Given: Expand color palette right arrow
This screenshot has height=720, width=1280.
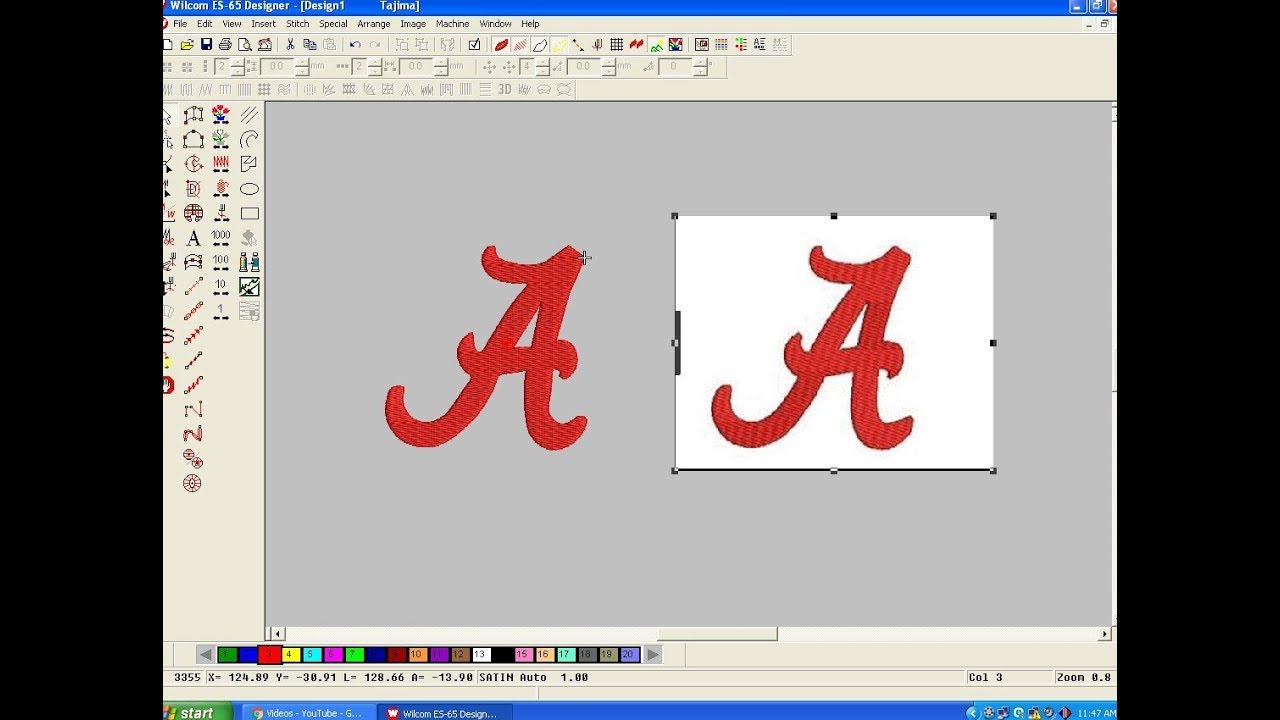Looking at the screenshot, I should [653, 655].
